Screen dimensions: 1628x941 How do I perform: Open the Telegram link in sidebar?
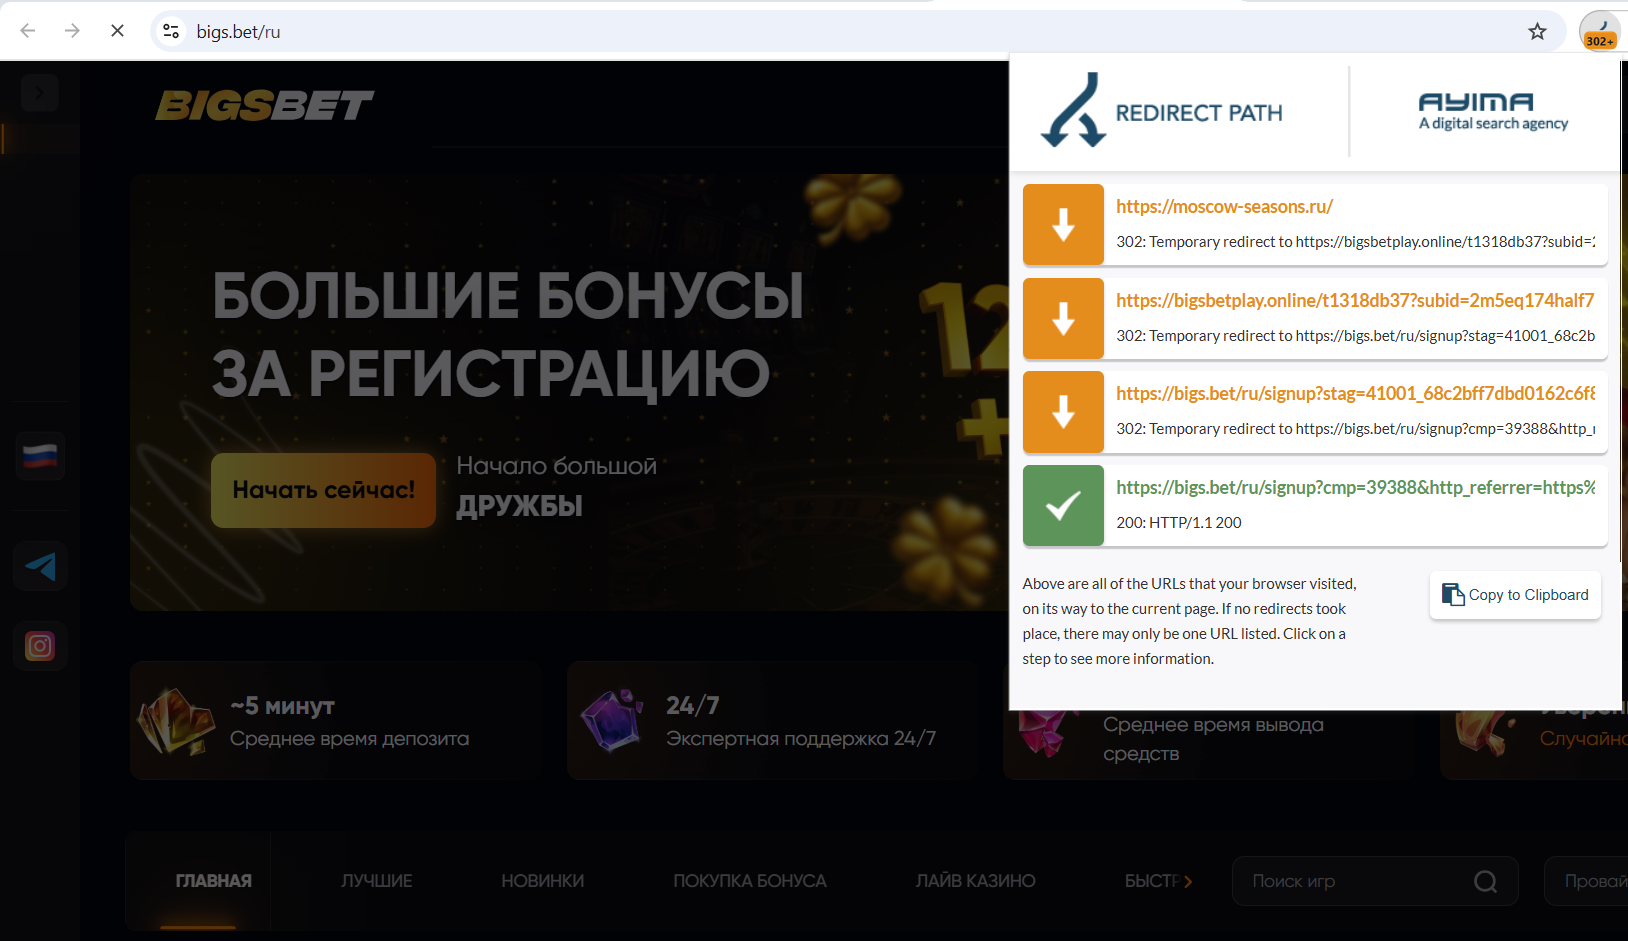(x=40, y=567)
